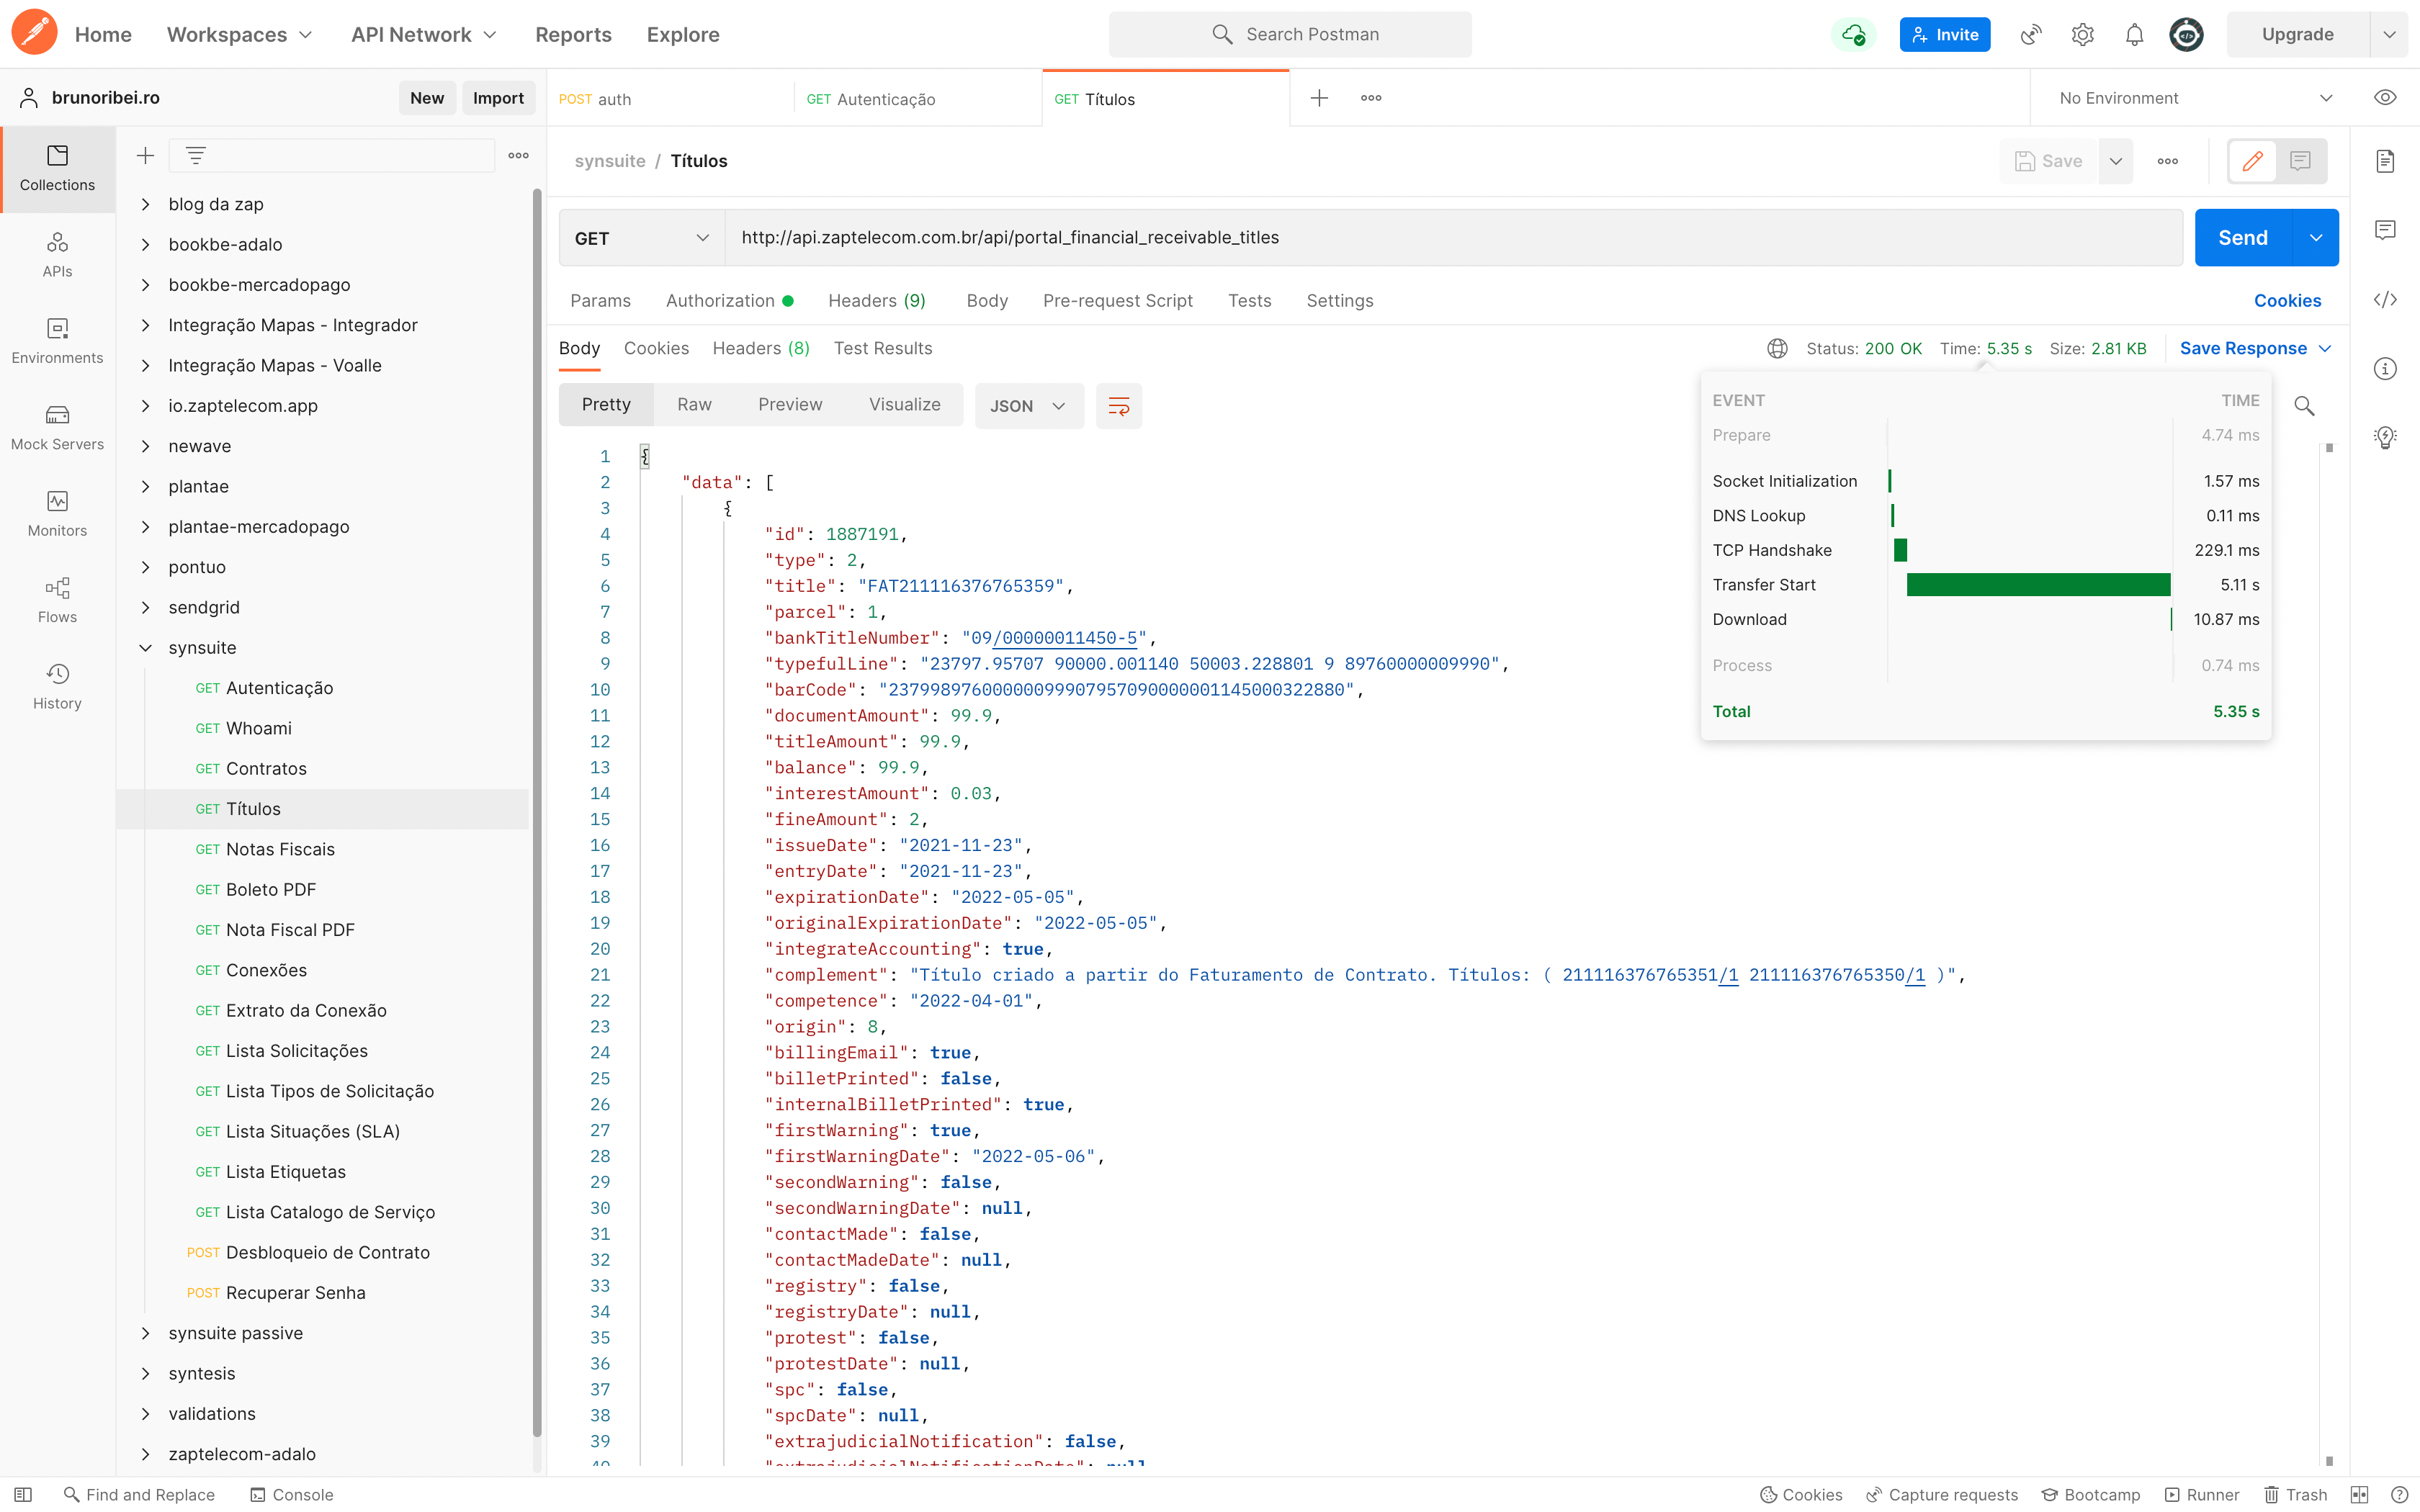Open the Environments sidebar panel

click(x=57, y=342)
